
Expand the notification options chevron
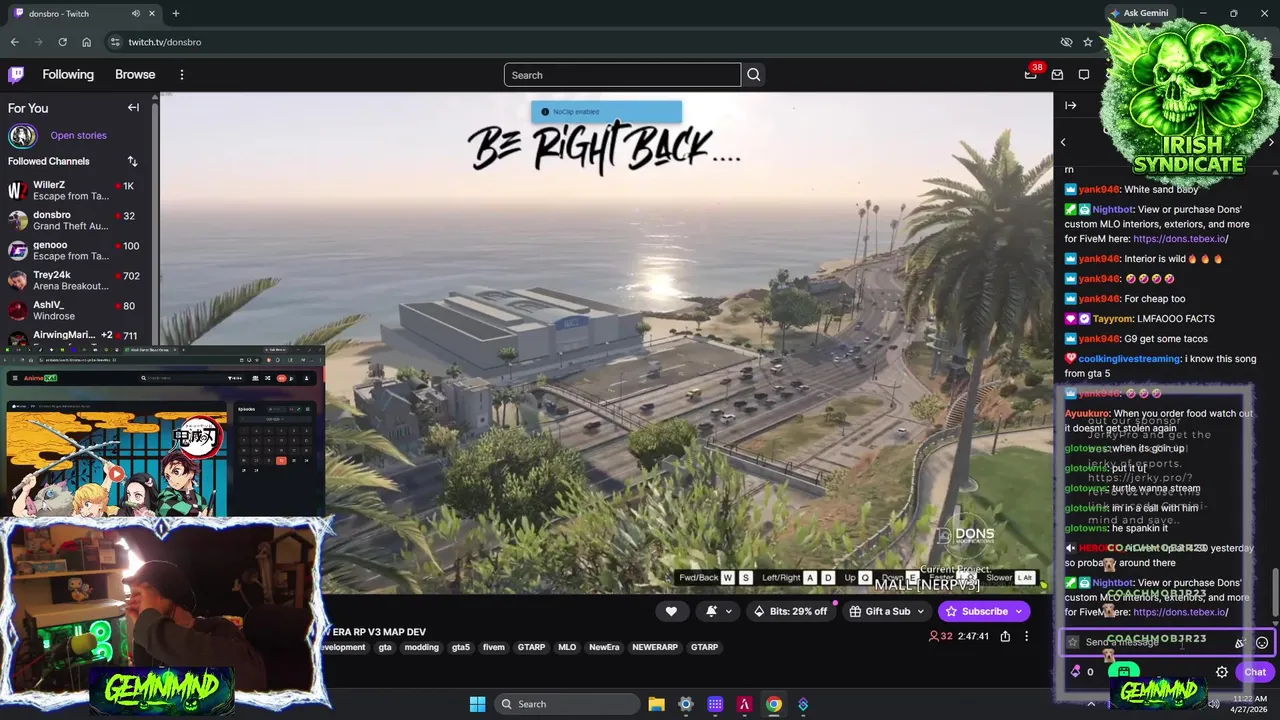point(728,611)
